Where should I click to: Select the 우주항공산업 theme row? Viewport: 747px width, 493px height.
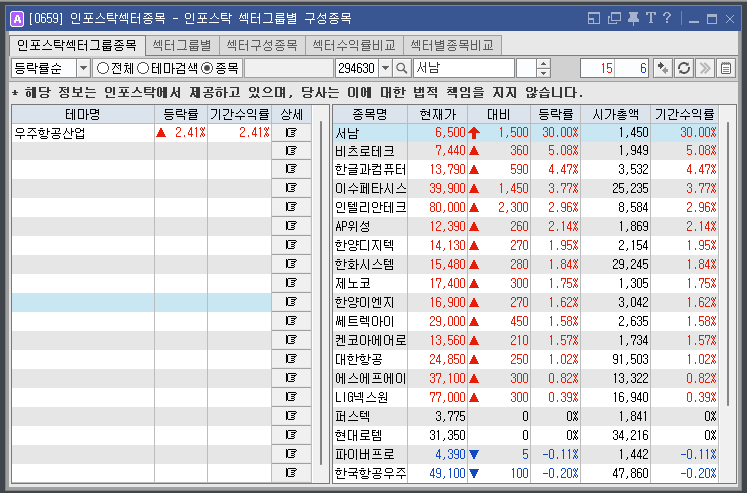coord(142,132)
